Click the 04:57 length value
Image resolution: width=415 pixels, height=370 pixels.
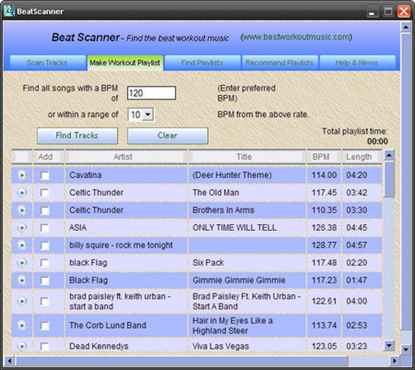coord(357,245)
